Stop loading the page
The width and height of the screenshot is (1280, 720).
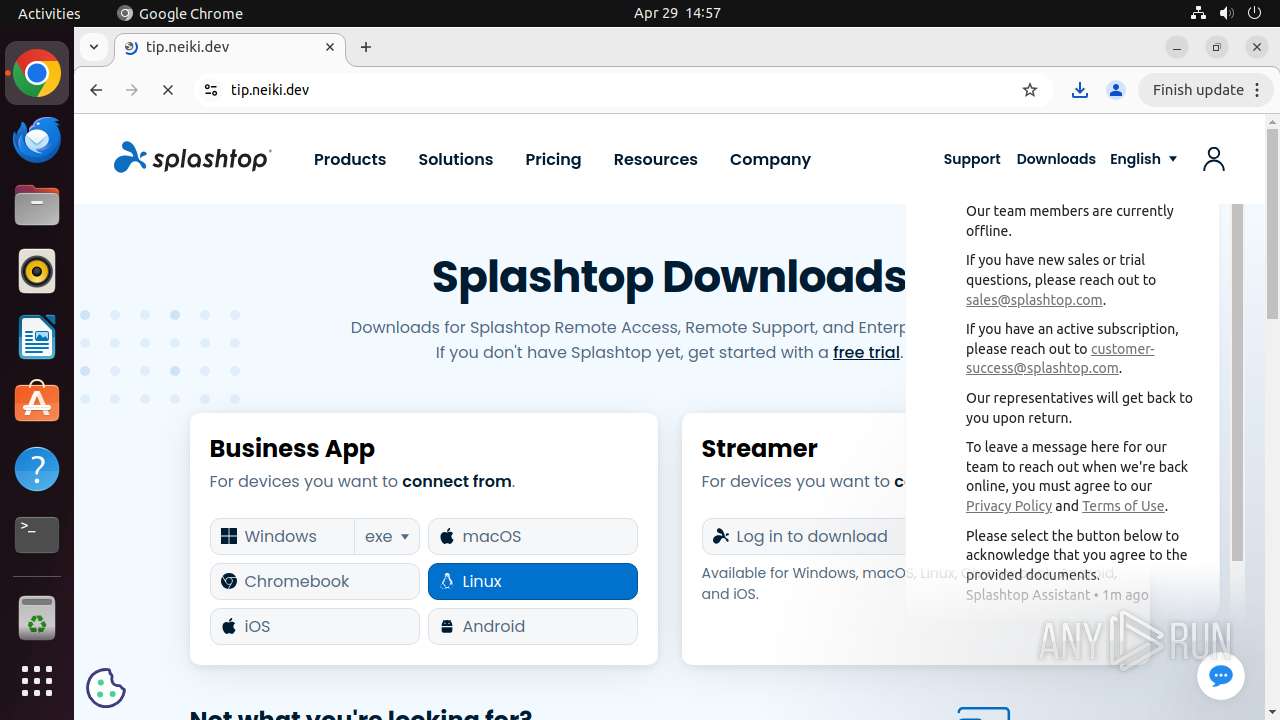point(167,90)
